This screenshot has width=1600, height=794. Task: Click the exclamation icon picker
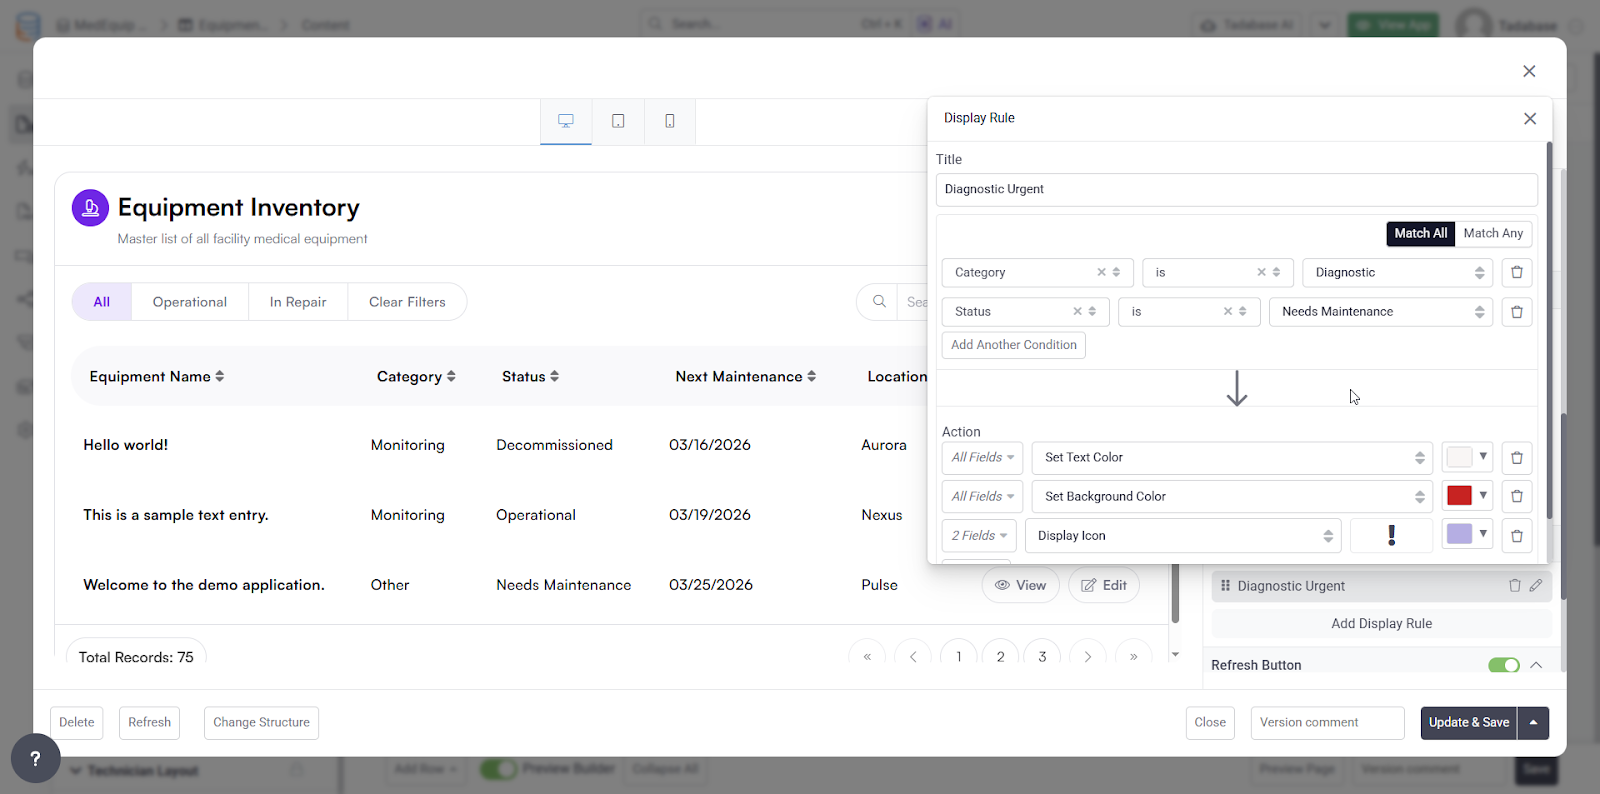(x=1391, y=536)
